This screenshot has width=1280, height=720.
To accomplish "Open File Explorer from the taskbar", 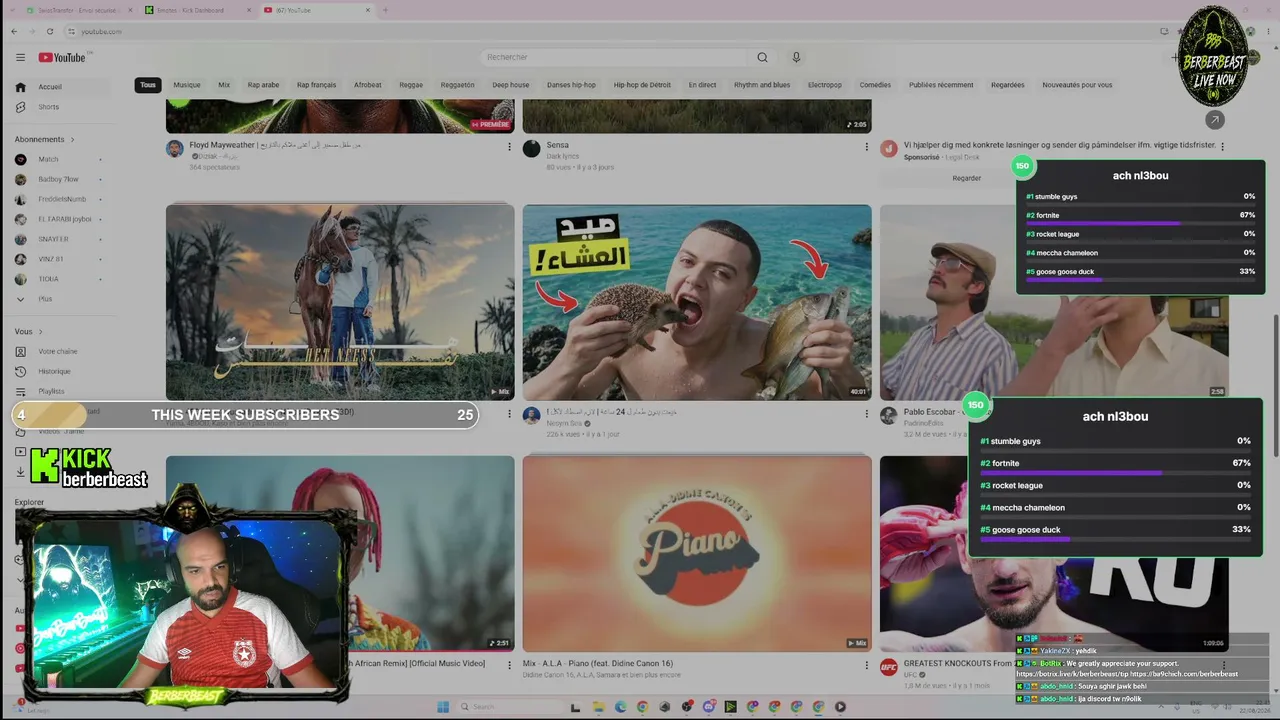I will pos(598,707).
